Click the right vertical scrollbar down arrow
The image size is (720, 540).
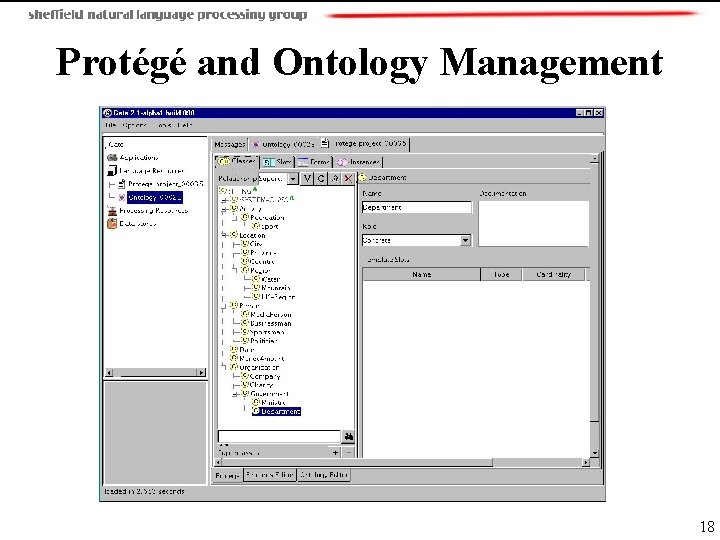coord(595,453)
